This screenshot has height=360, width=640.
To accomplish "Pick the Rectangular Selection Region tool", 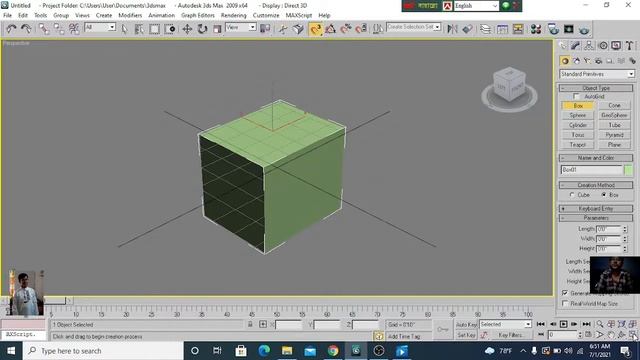I will point(154,29).
